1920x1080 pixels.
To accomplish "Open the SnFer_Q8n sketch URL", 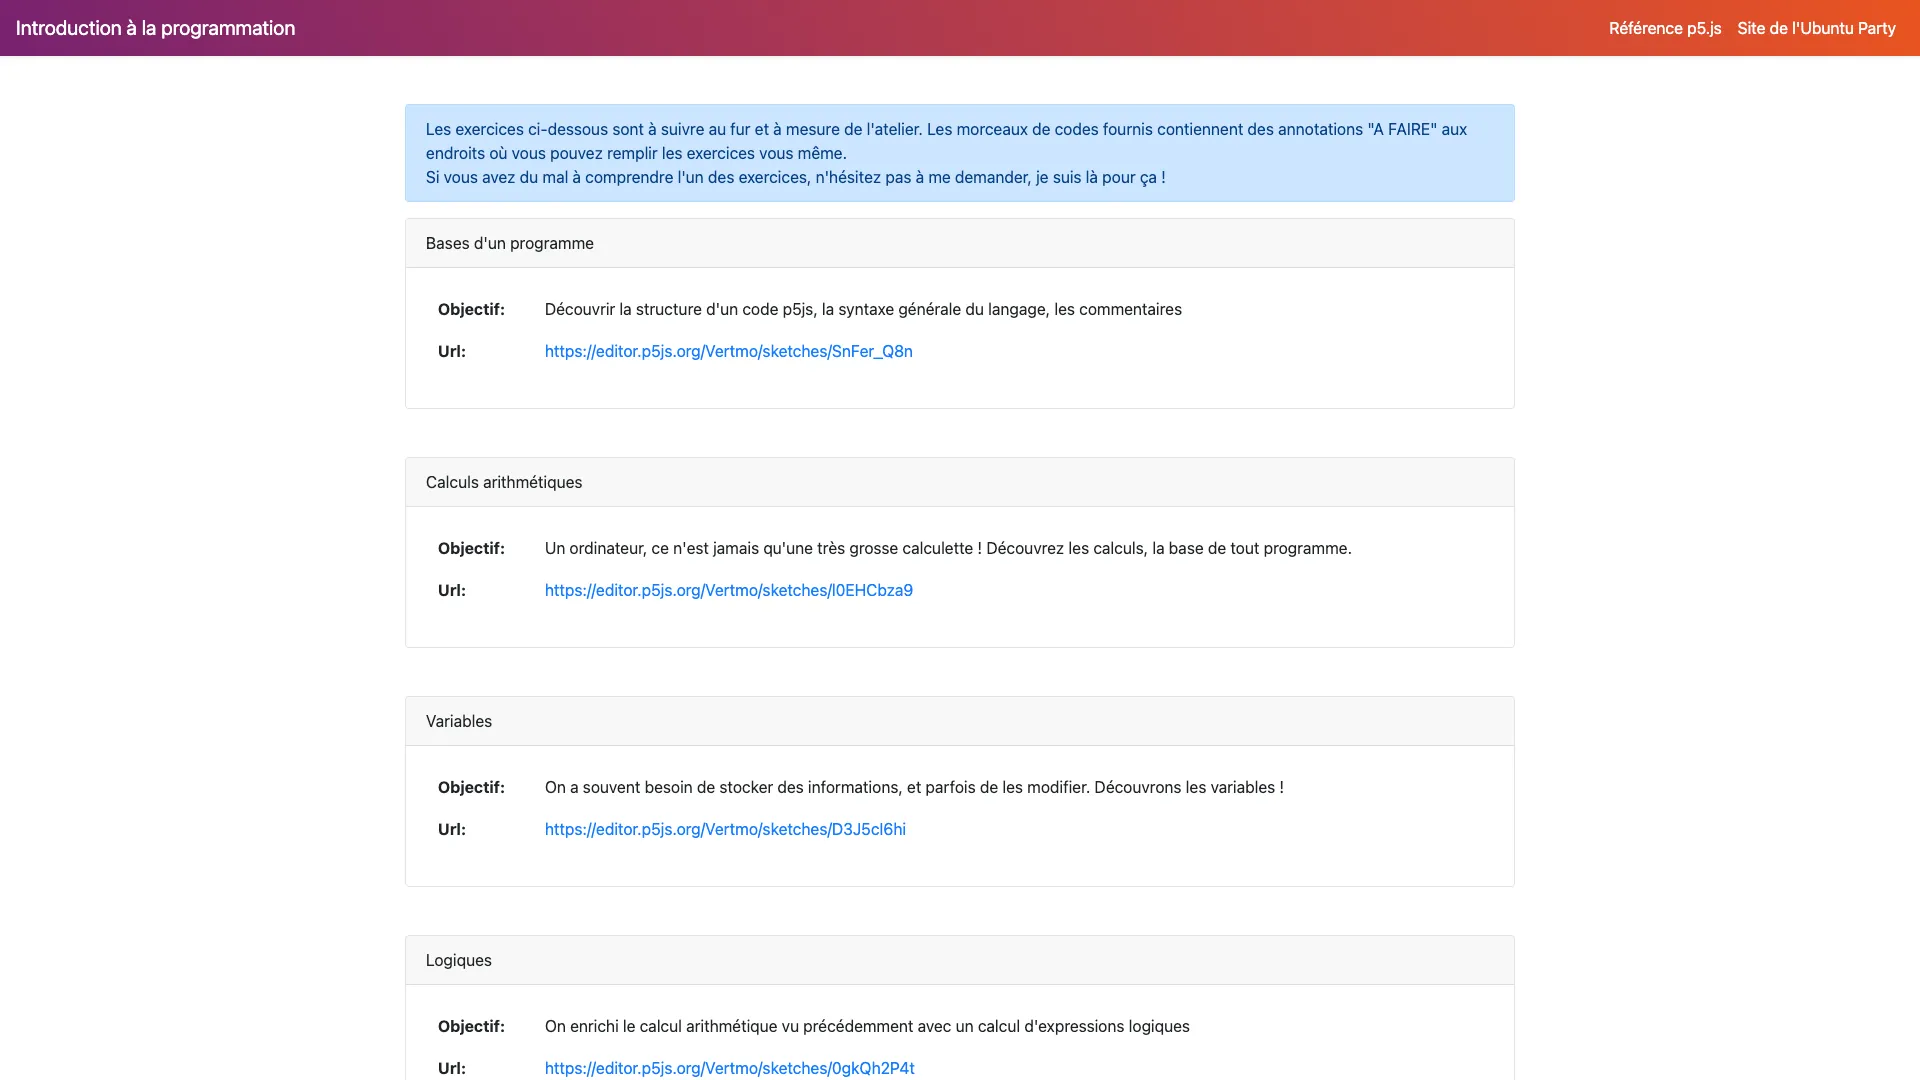I will 727,351.
